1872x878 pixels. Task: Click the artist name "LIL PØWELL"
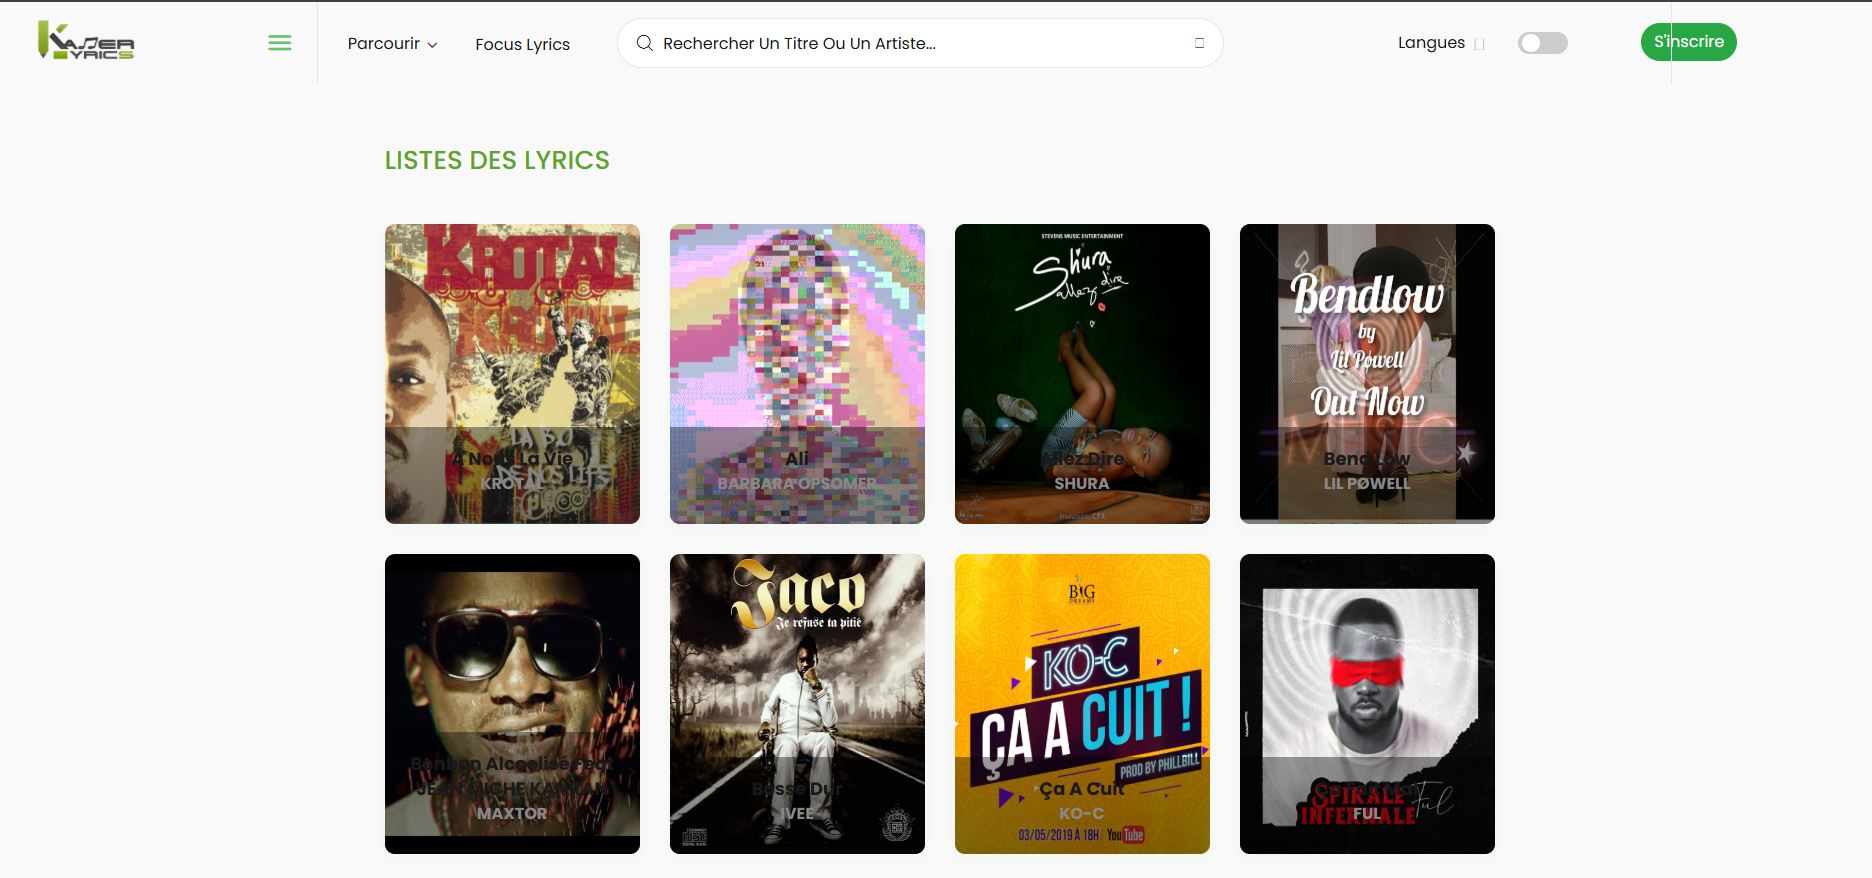[x=1367, y=484]
